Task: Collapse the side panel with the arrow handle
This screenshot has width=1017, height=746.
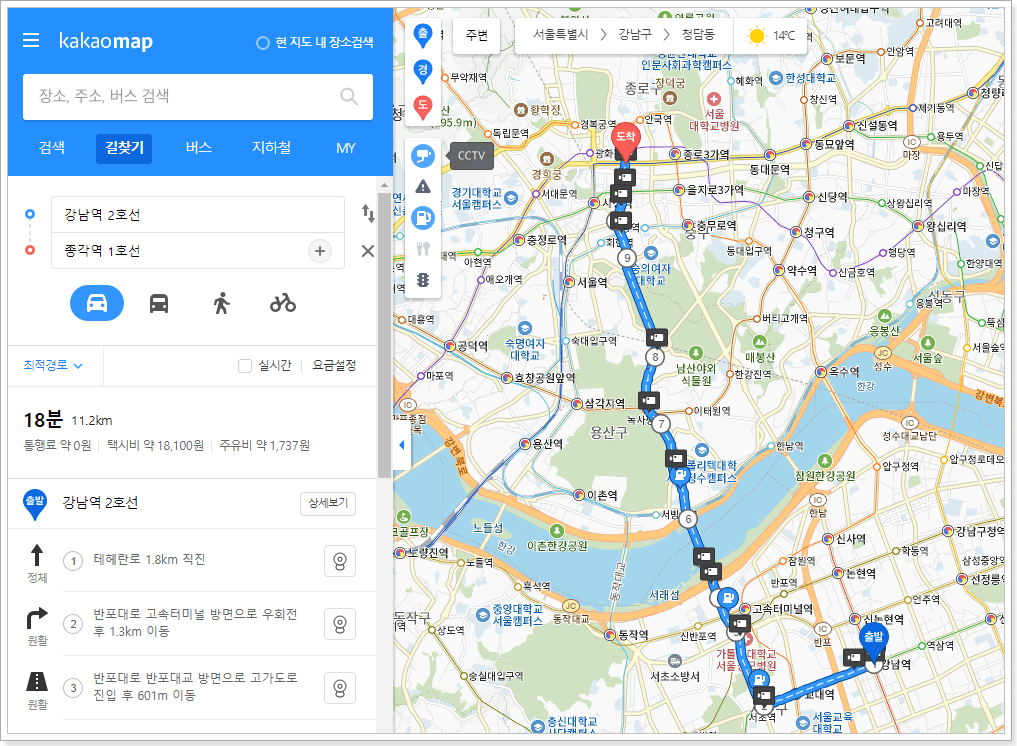Action: (401, 445)
